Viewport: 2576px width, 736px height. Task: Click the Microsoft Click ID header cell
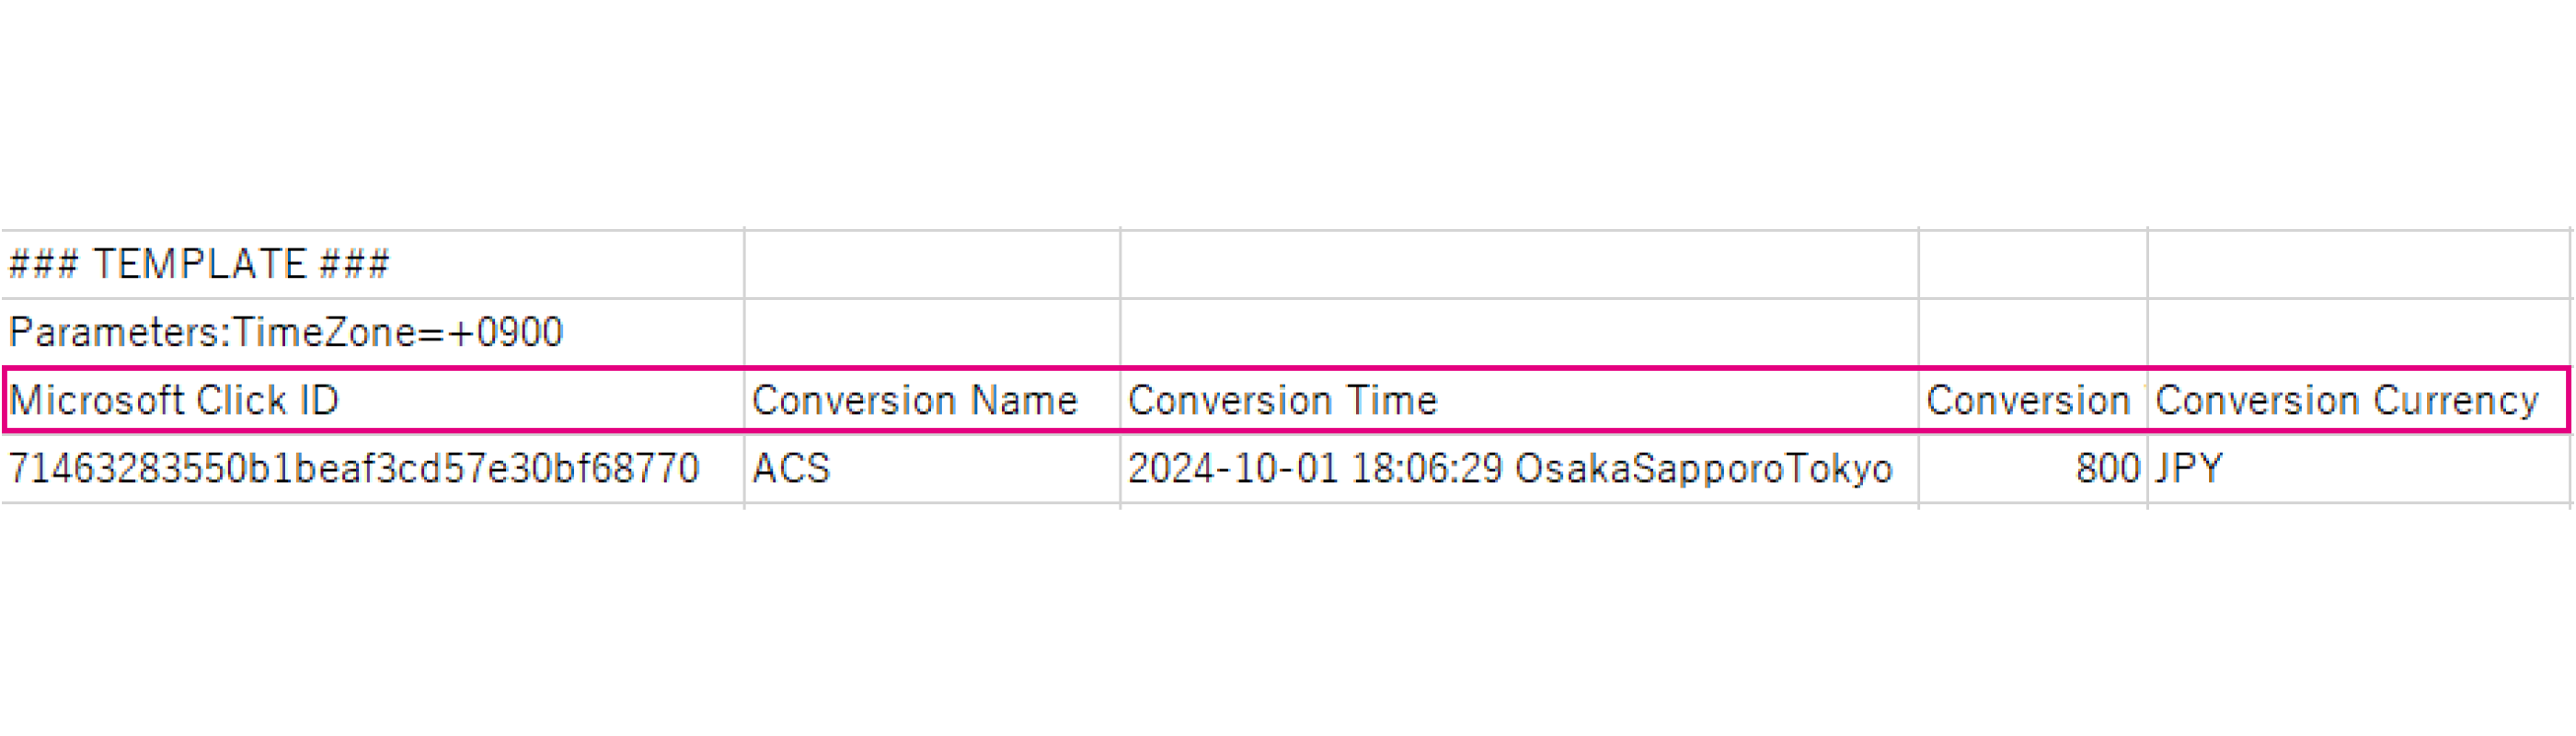[373, 400]
